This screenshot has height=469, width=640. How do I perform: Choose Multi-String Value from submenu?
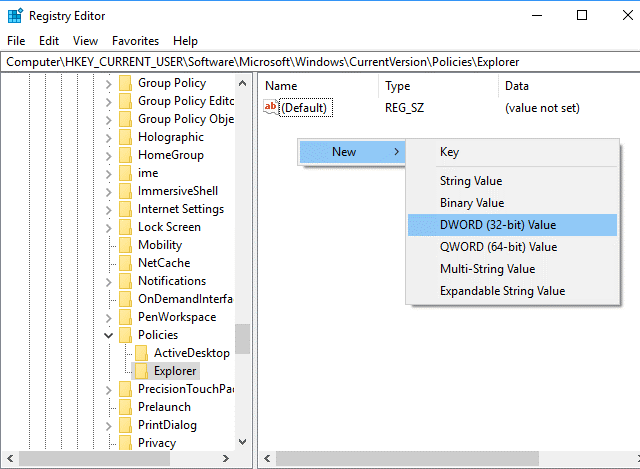coord(512,269)
